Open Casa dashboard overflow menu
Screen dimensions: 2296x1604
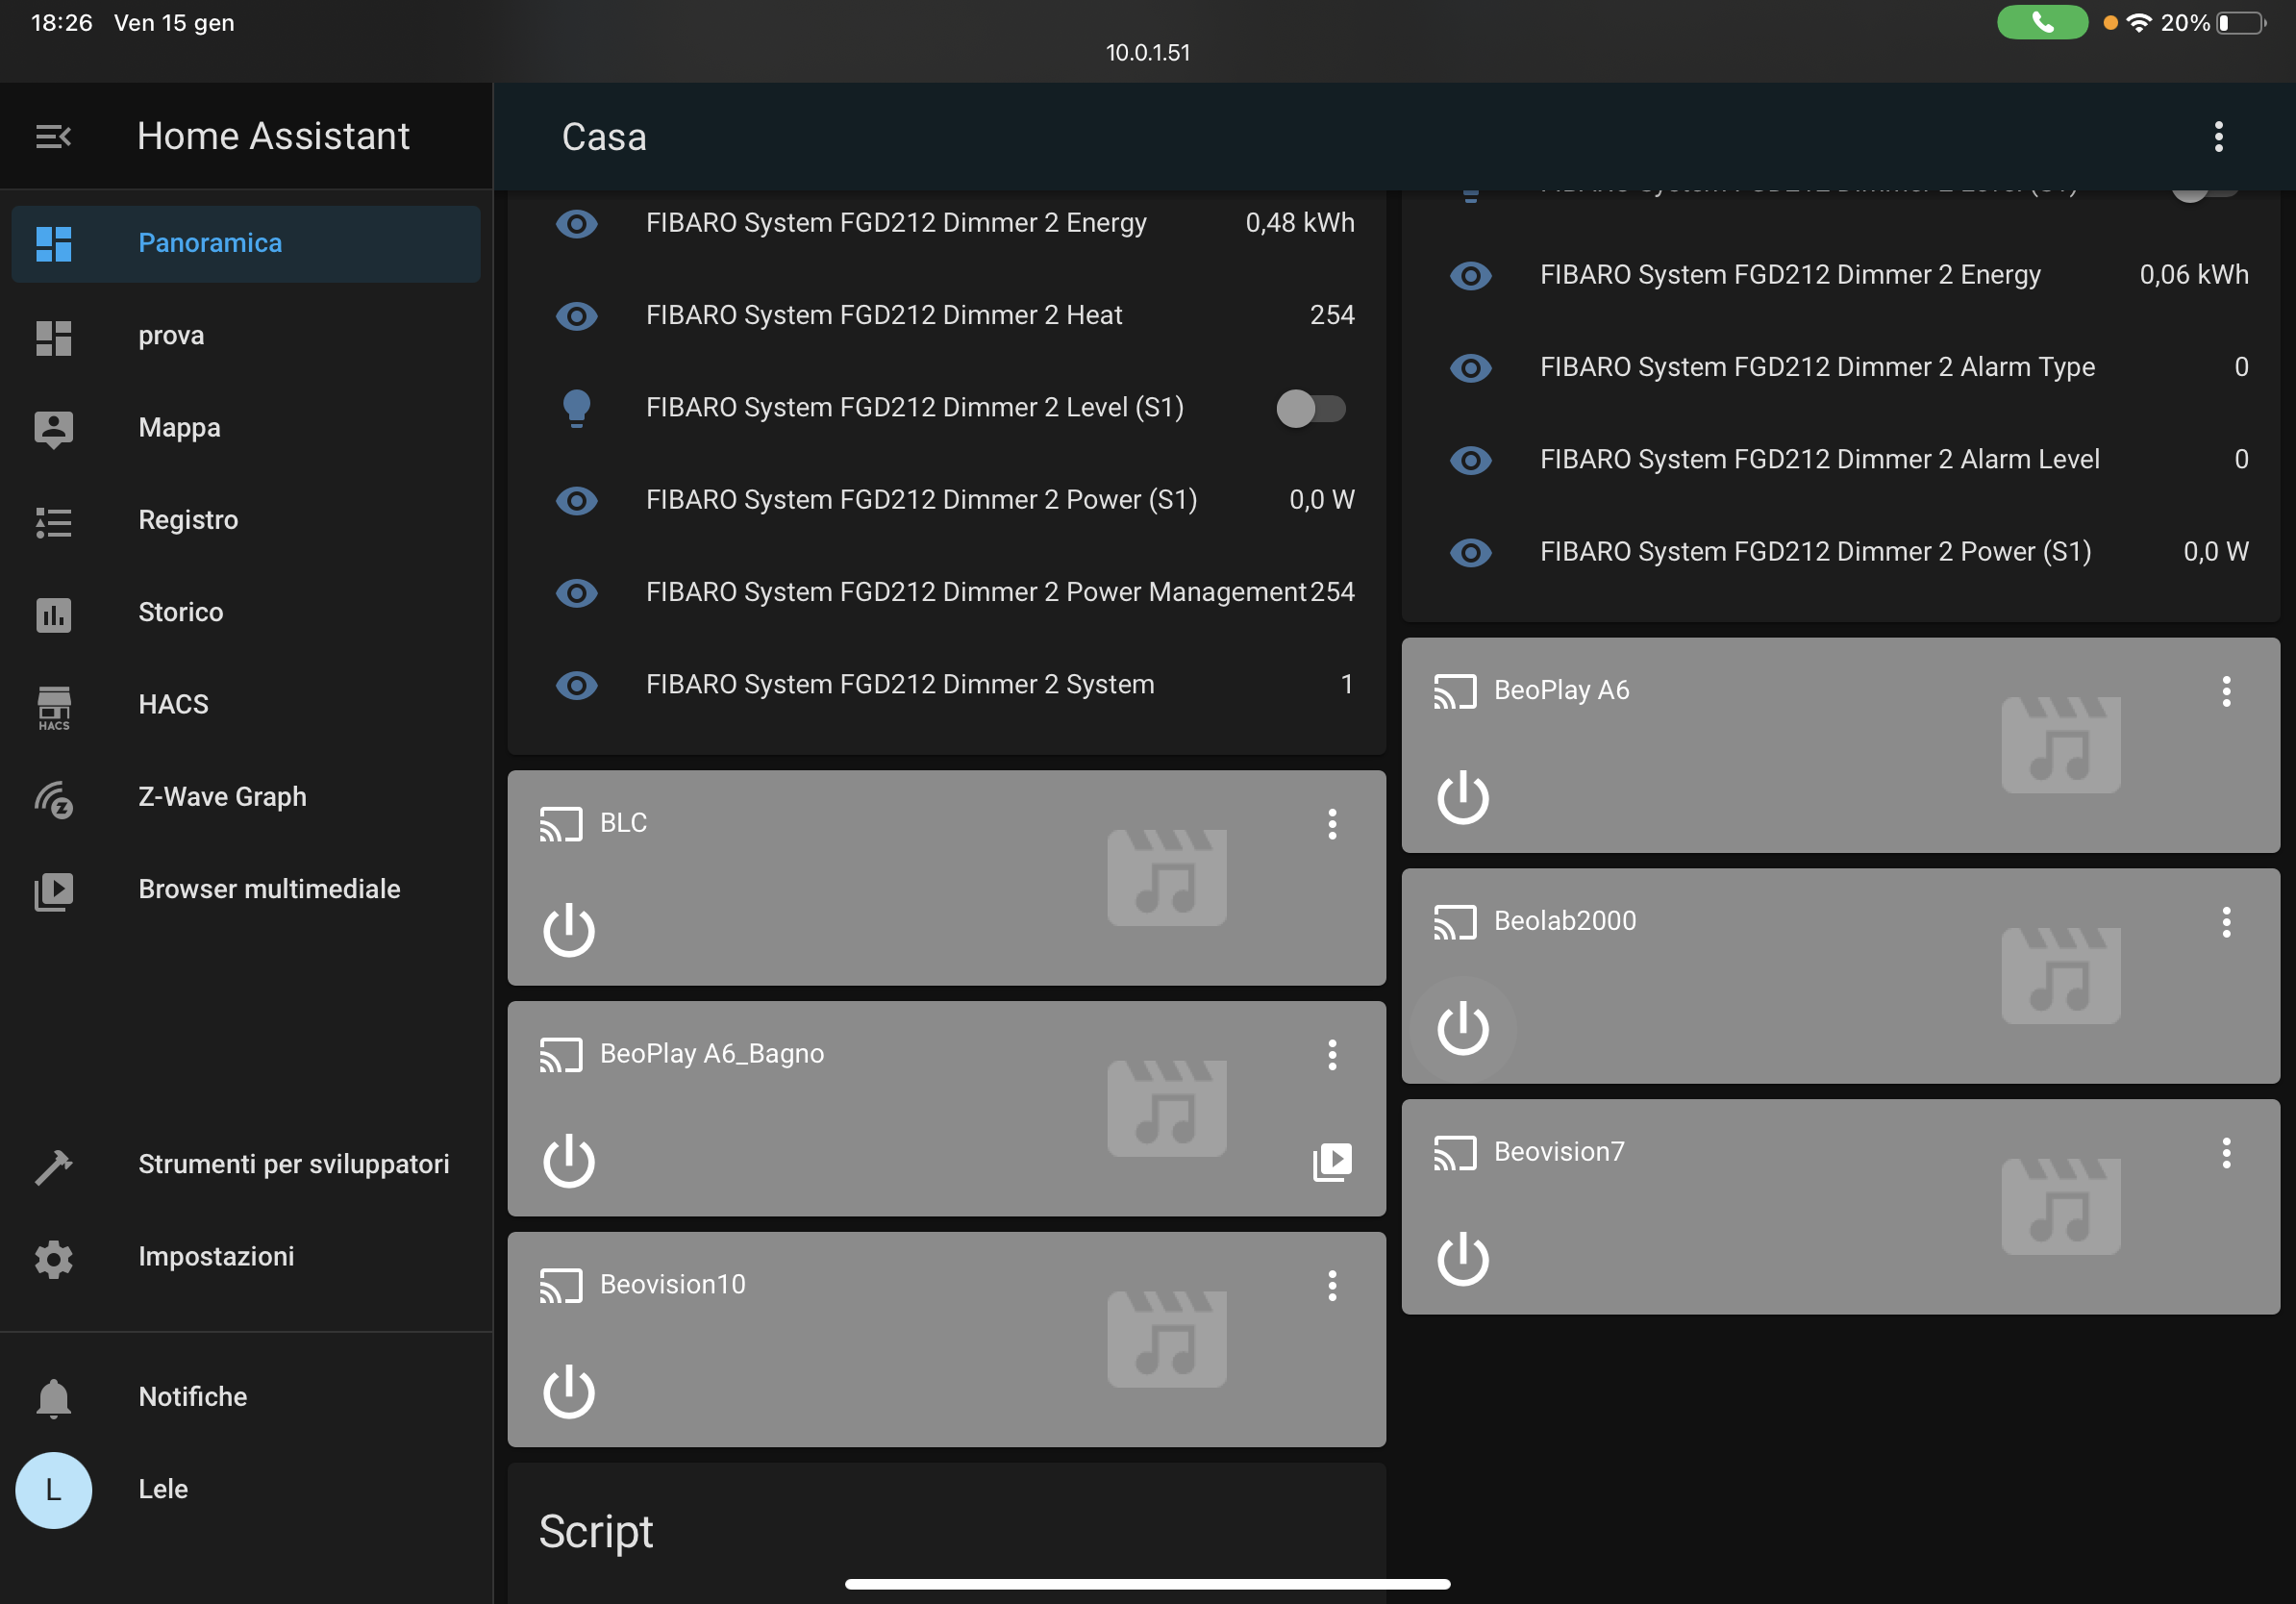click(2218, 137)
